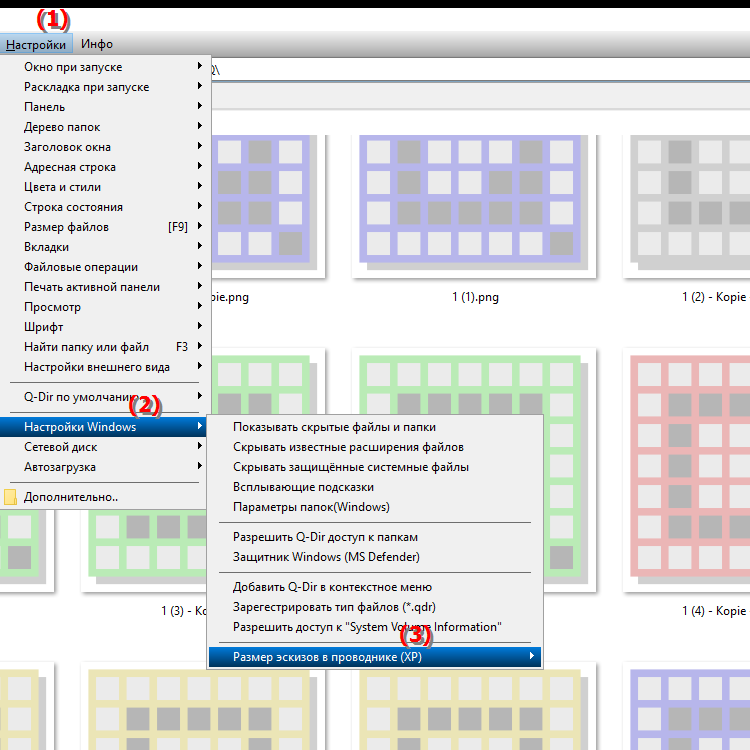Open the Файловые операции submenu

(106, 267)
